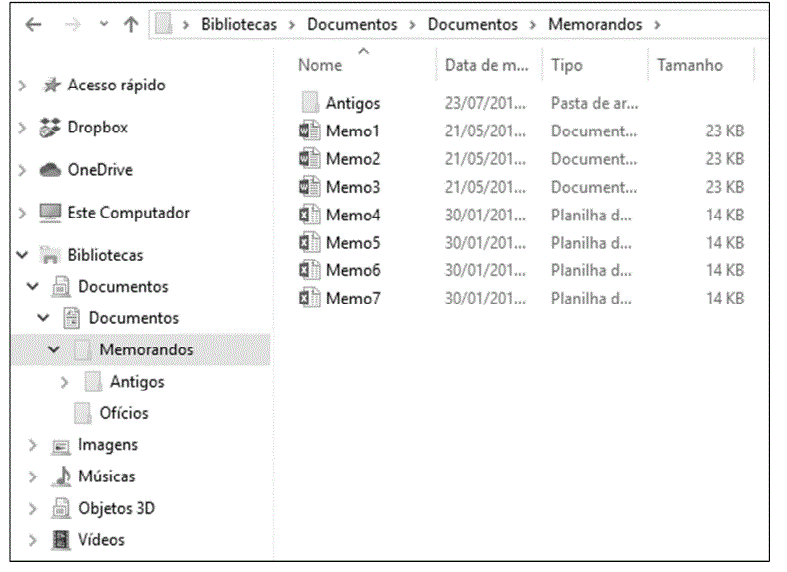Collapse the Memorandos tree node
The height and width of the screenshot is (572, 787).
pyautogui.click(x=54, y=349)
